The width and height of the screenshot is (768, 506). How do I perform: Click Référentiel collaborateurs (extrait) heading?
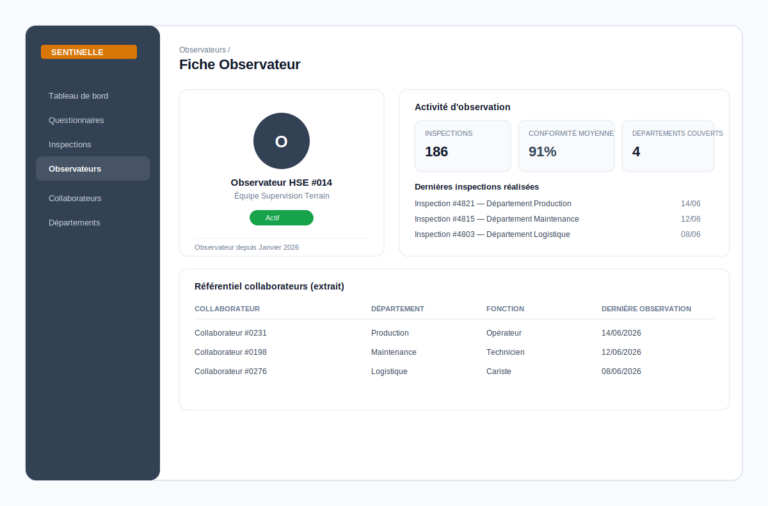click(269, 286)
